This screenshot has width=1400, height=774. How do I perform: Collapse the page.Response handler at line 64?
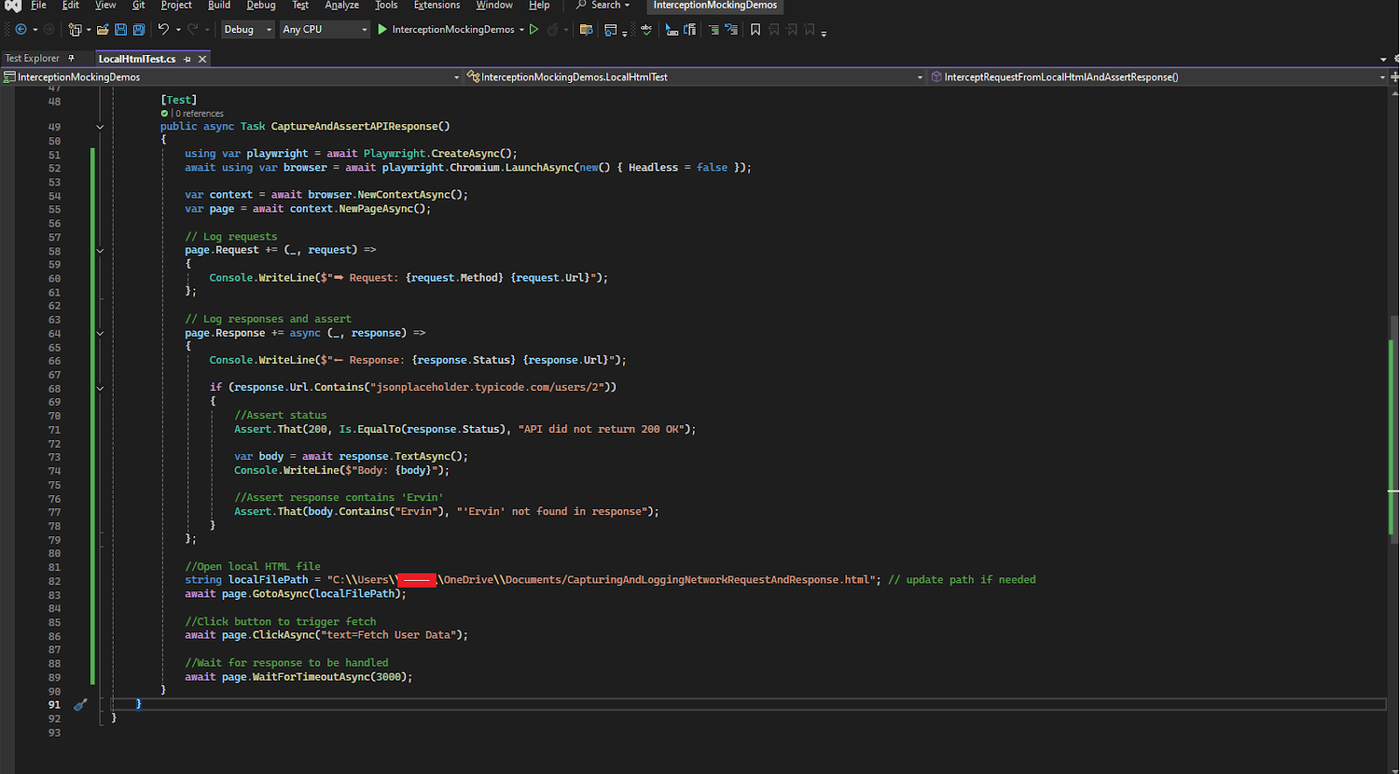click(x=100, y=333)
